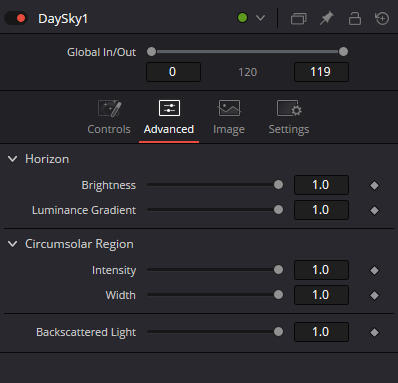Add keyframe for Luminance Gradient

click(x=374, y=210)
